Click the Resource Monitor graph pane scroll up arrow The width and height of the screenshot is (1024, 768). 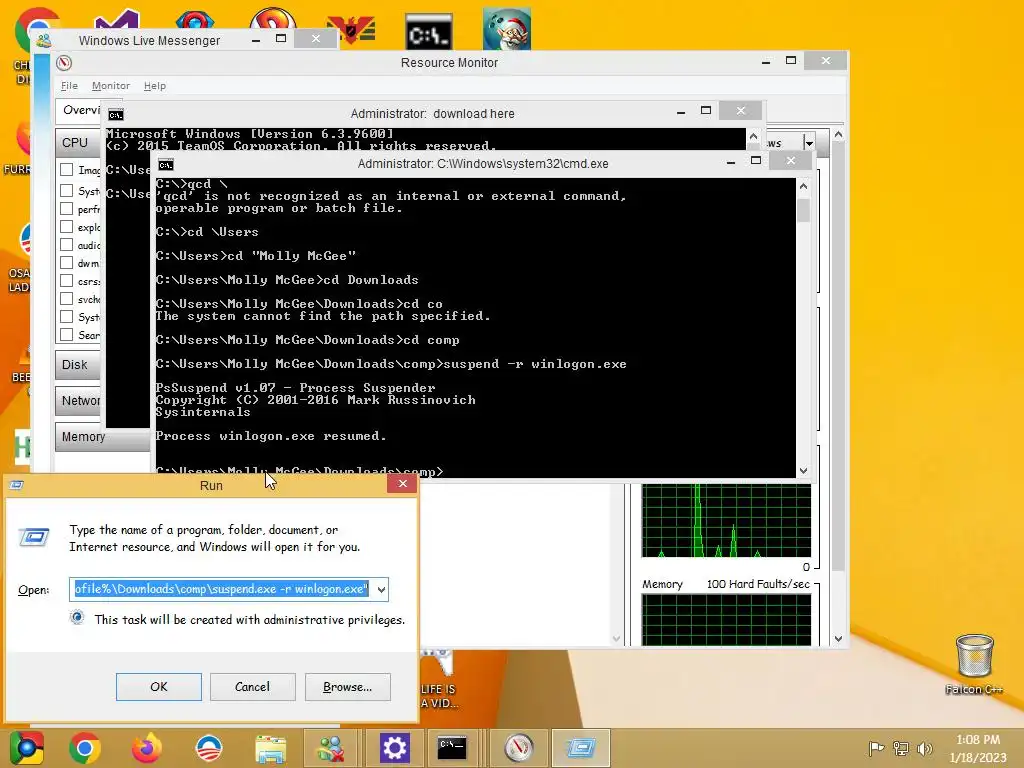pyautogui.click(x=839, y=135)
